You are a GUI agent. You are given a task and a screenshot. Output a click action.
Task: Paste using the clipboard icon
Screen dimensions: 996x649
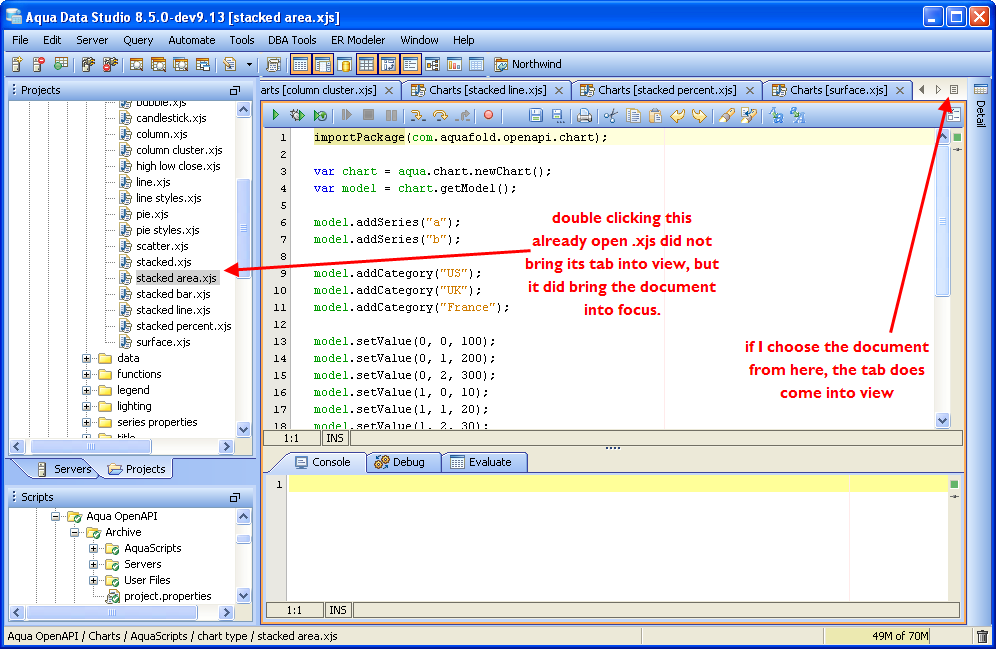click(655, 115)
